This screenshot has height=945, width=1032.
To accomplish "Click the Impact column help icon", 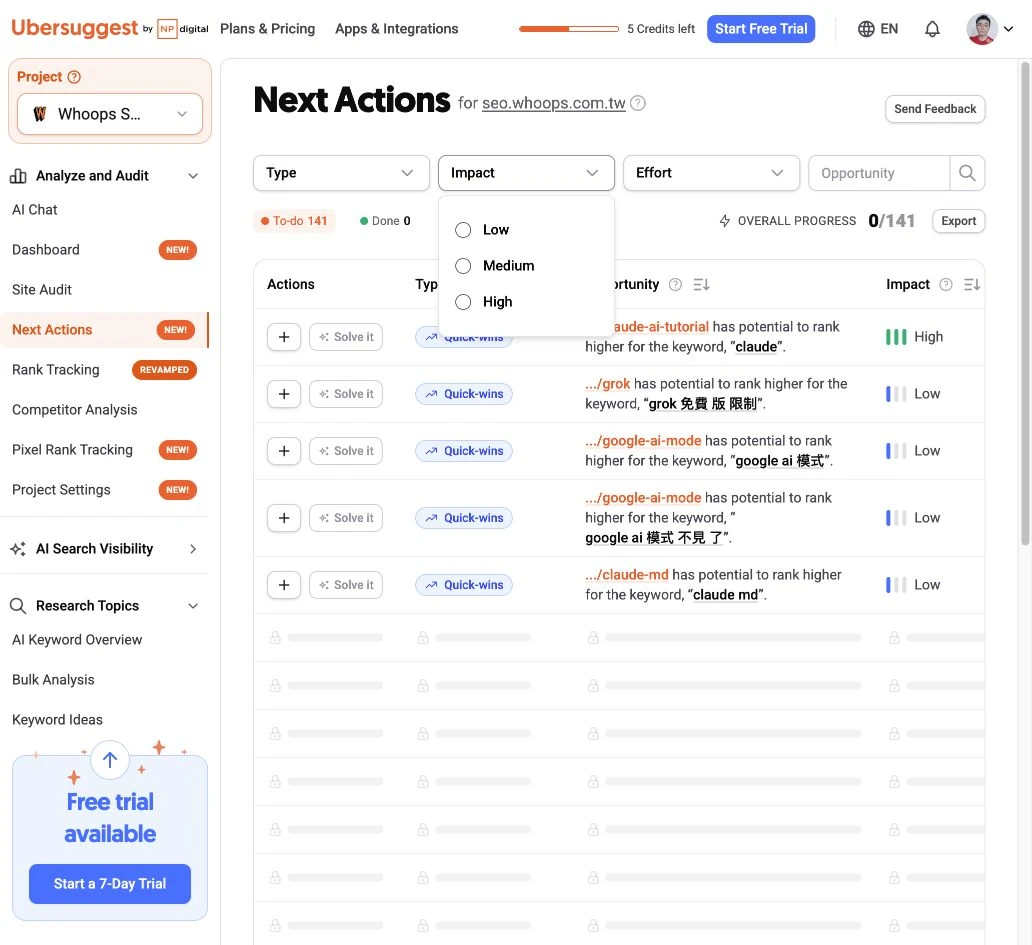I will [946, 284].
